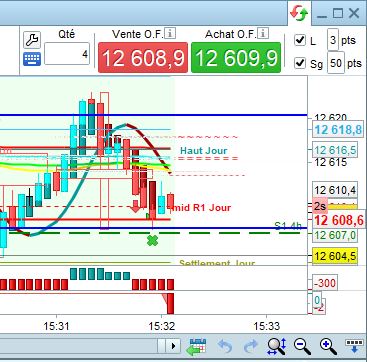Click the vertical auto-zoom magnifier icon

coord(277,346)
